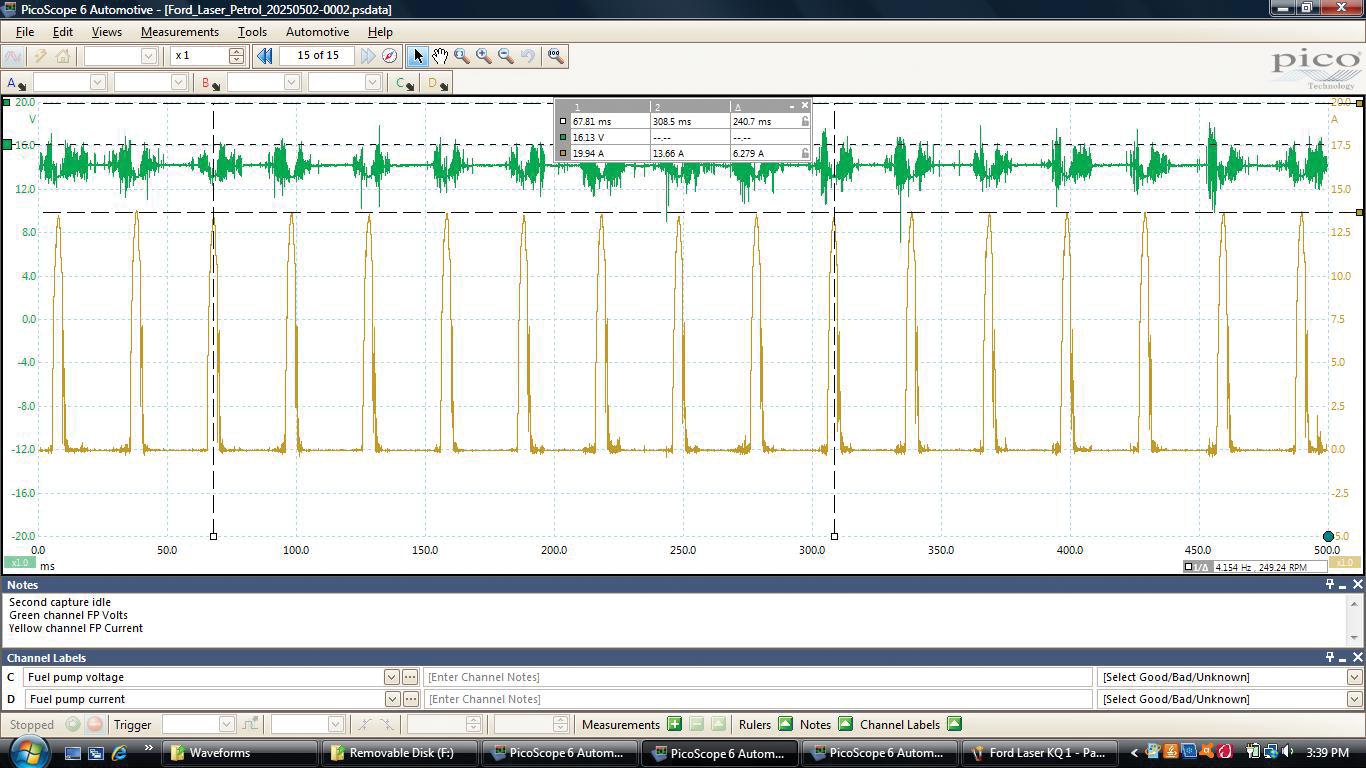Toggle the Rulers legend display
Screen dimensions: 1366x768
(785, 724)
